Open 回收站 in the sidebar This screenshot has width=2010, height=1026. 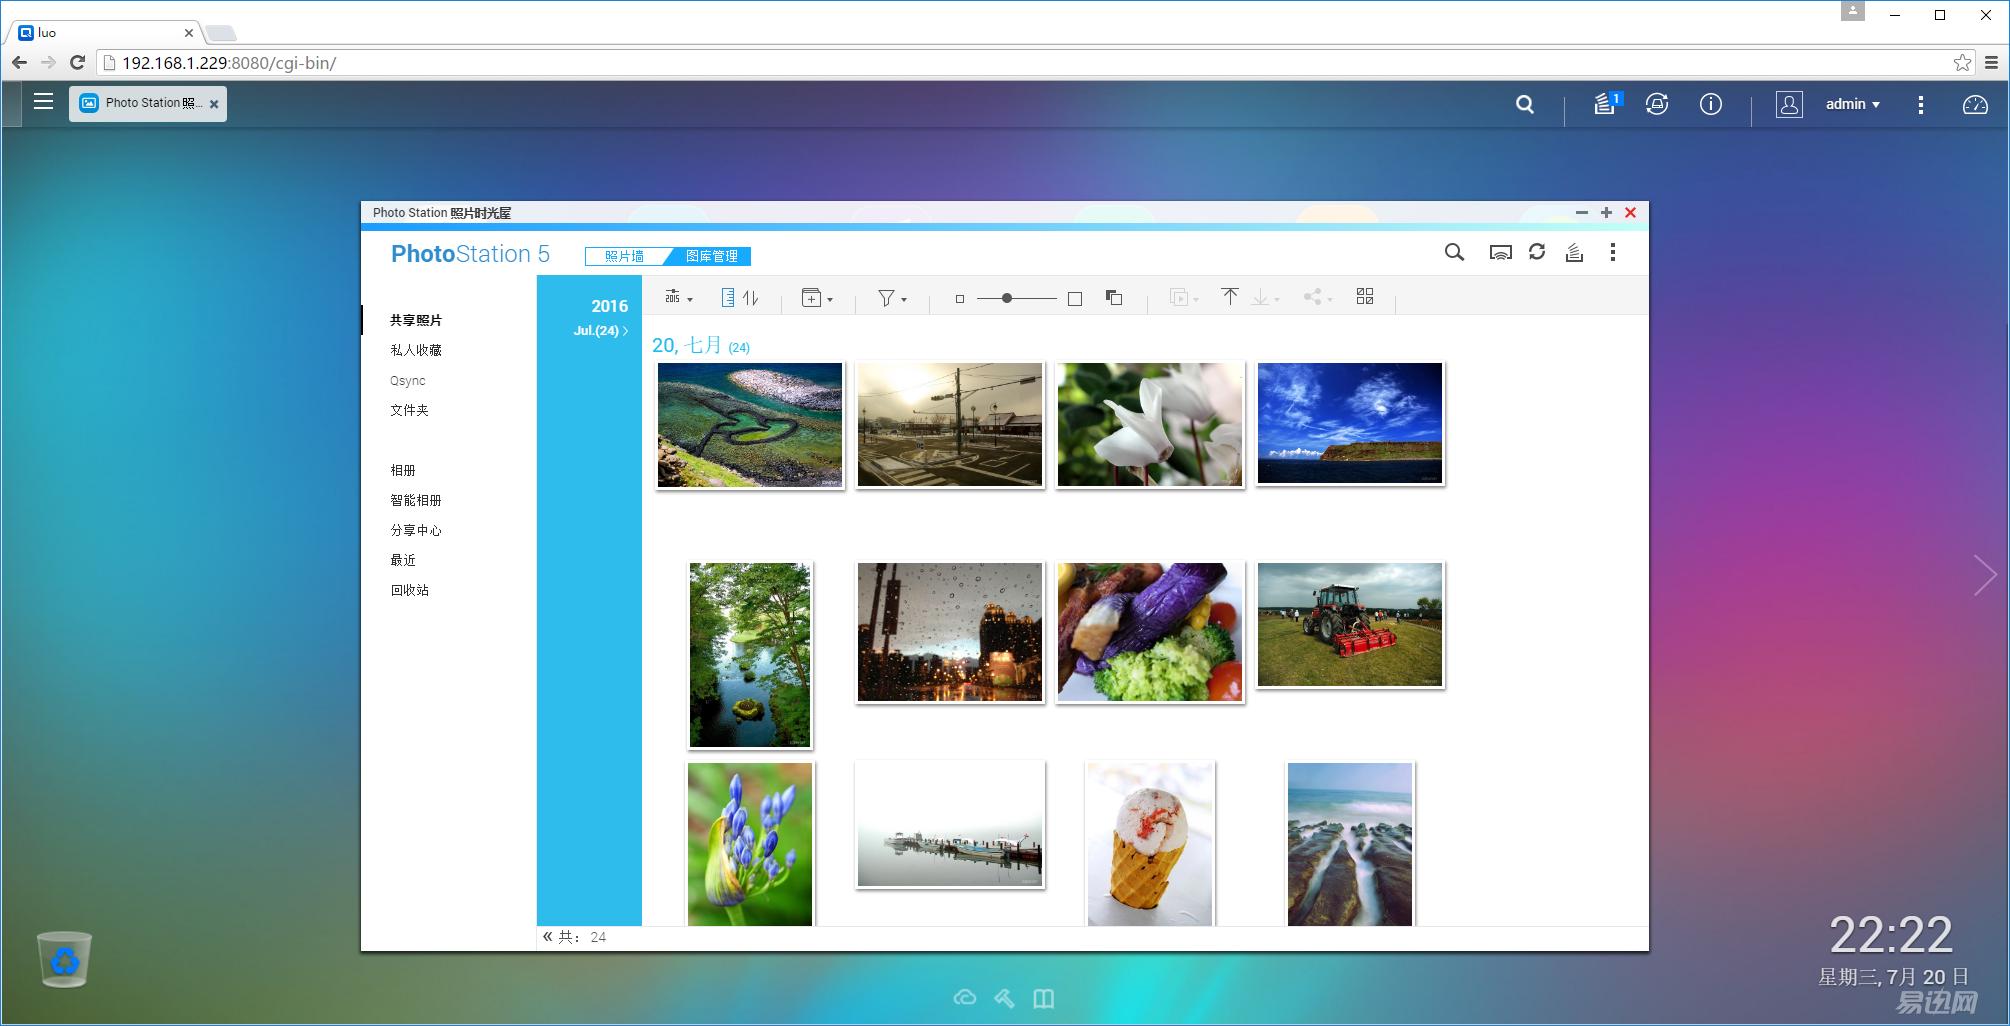click(x=409, y=590)
